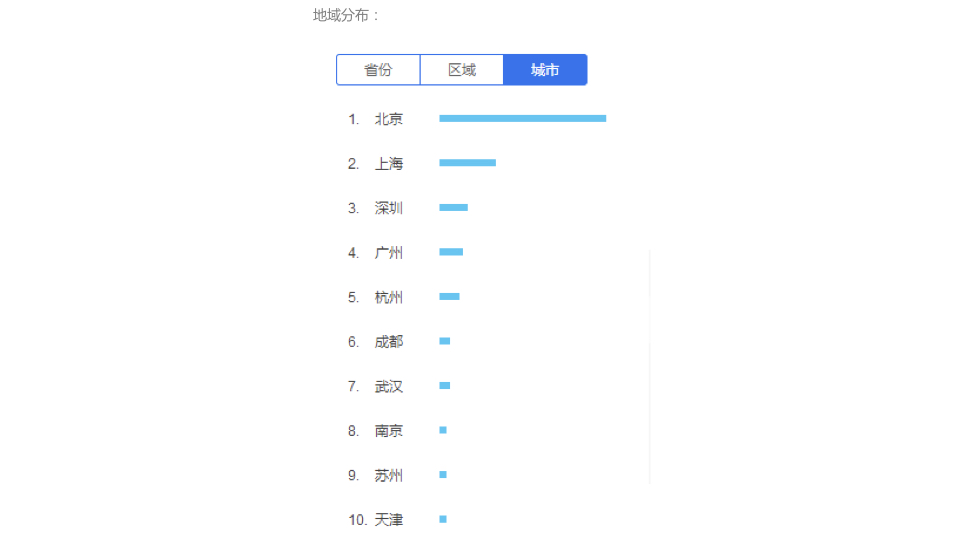Click the 武汉 city label
This screenshot has width=960, height=540.
click(x=389, y=386)
